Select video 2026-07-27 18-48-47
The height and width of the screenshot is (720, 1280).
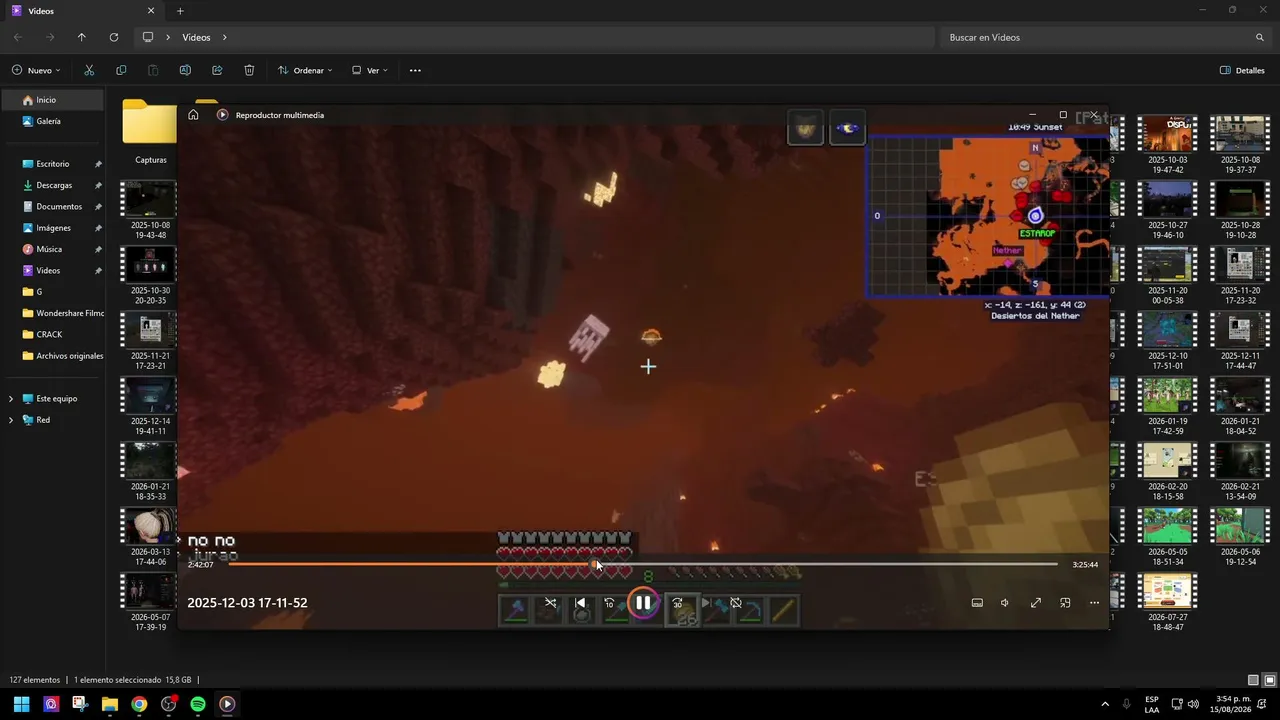pos(1166,604)
